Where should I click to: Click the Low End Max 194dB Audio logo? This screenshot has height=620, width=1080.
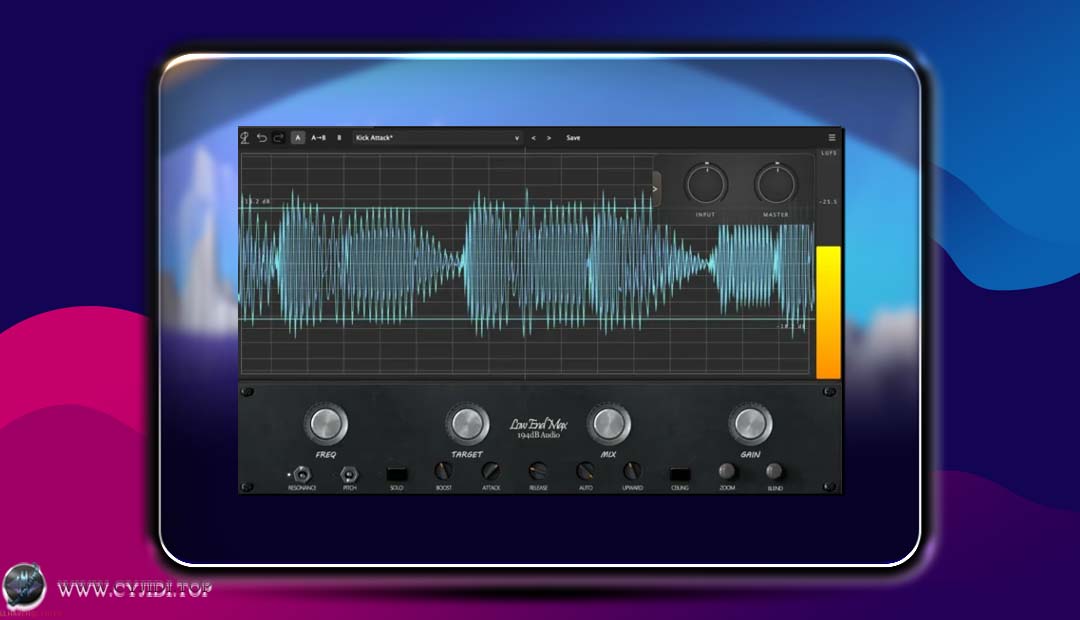[539, 428]
